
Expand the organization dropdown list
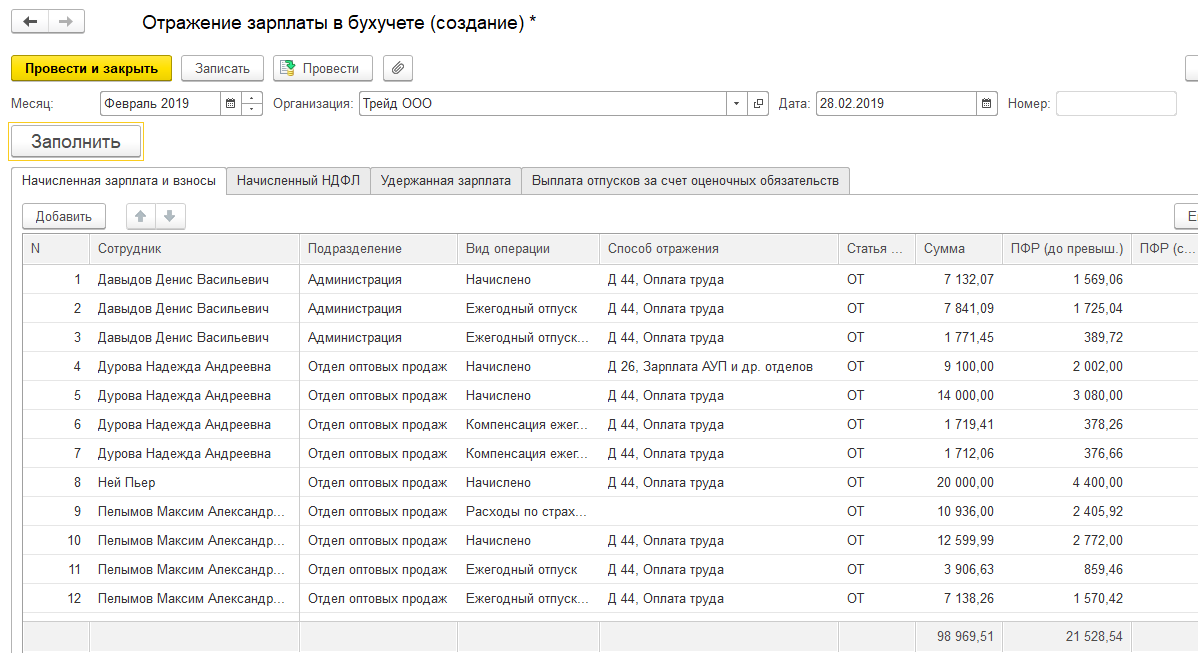(x=736, y=103)
